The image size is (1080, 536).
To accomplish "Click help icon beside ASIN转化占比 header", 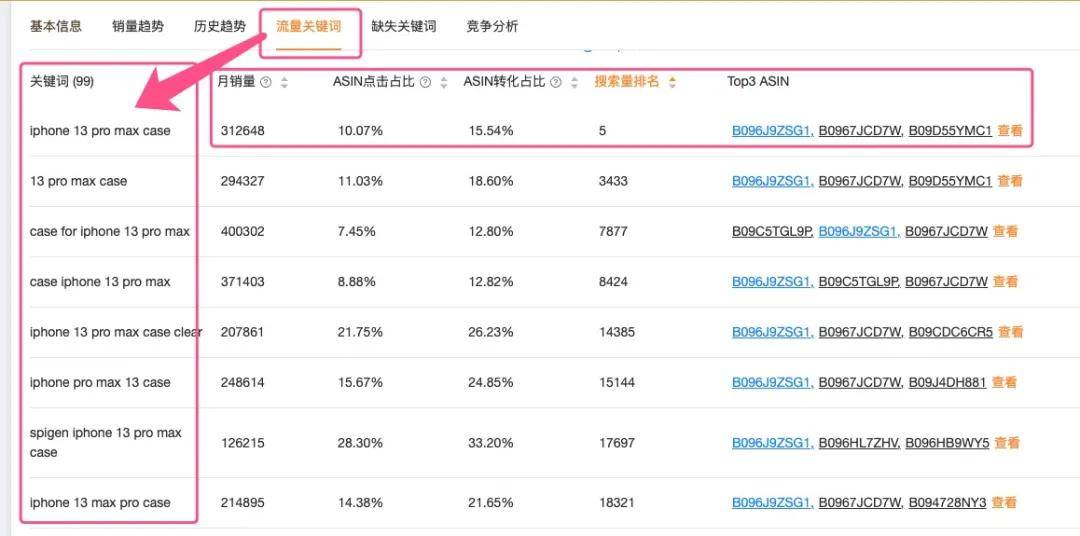I will point(555,82).
